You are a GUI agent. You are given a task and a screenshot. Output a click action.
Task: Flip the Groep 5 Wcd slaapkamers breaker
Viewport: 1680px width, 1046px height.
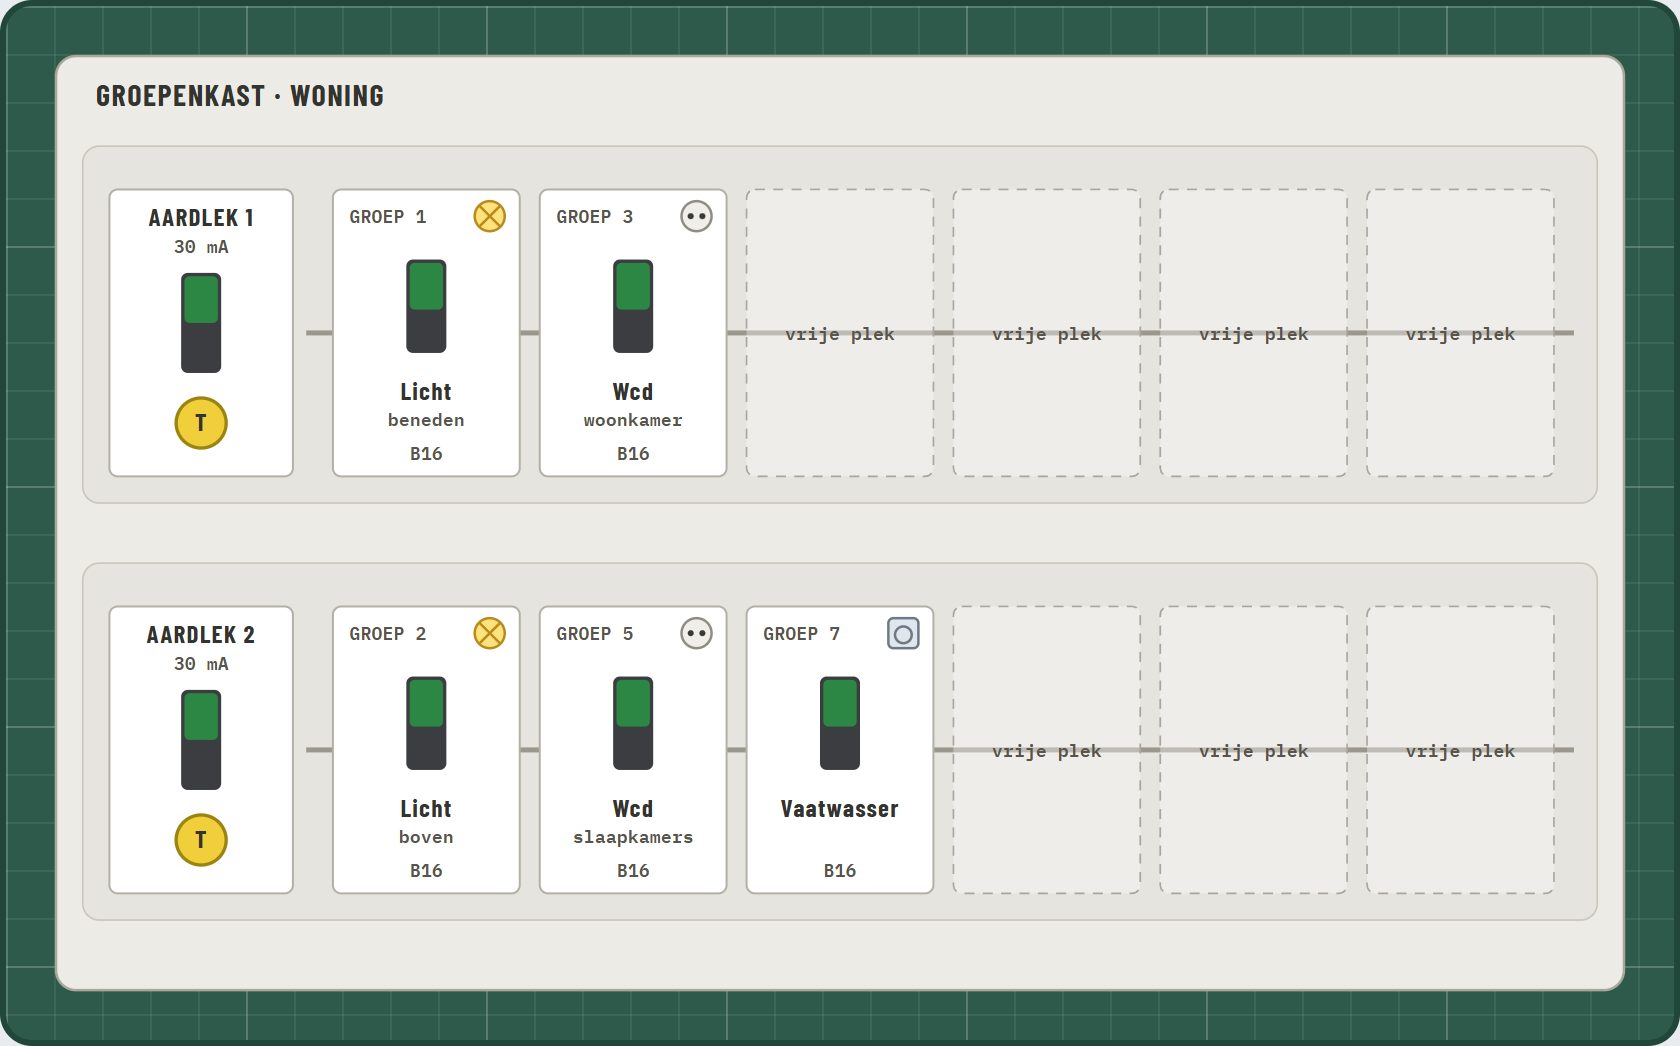633,723
